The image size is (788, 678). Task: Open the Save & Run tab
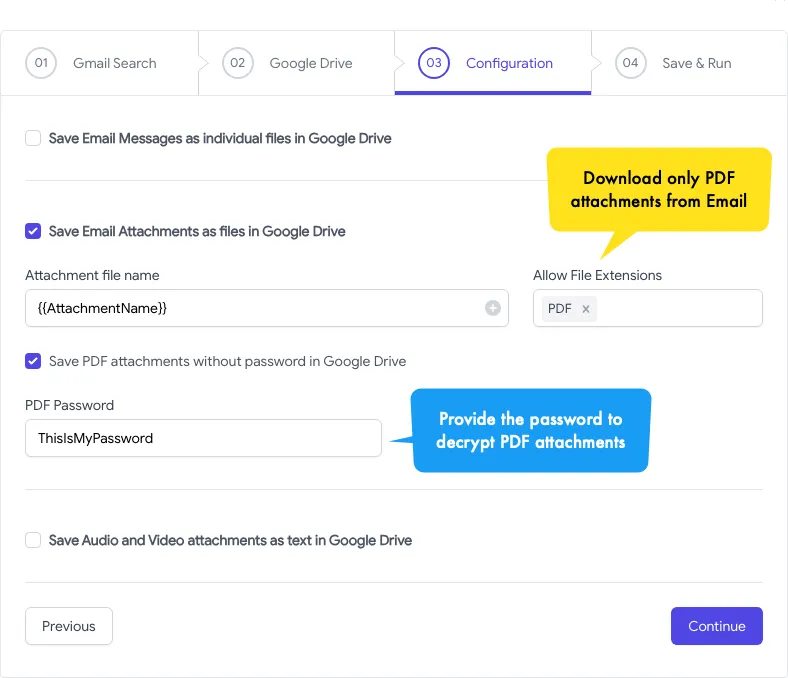pos(696,63)
